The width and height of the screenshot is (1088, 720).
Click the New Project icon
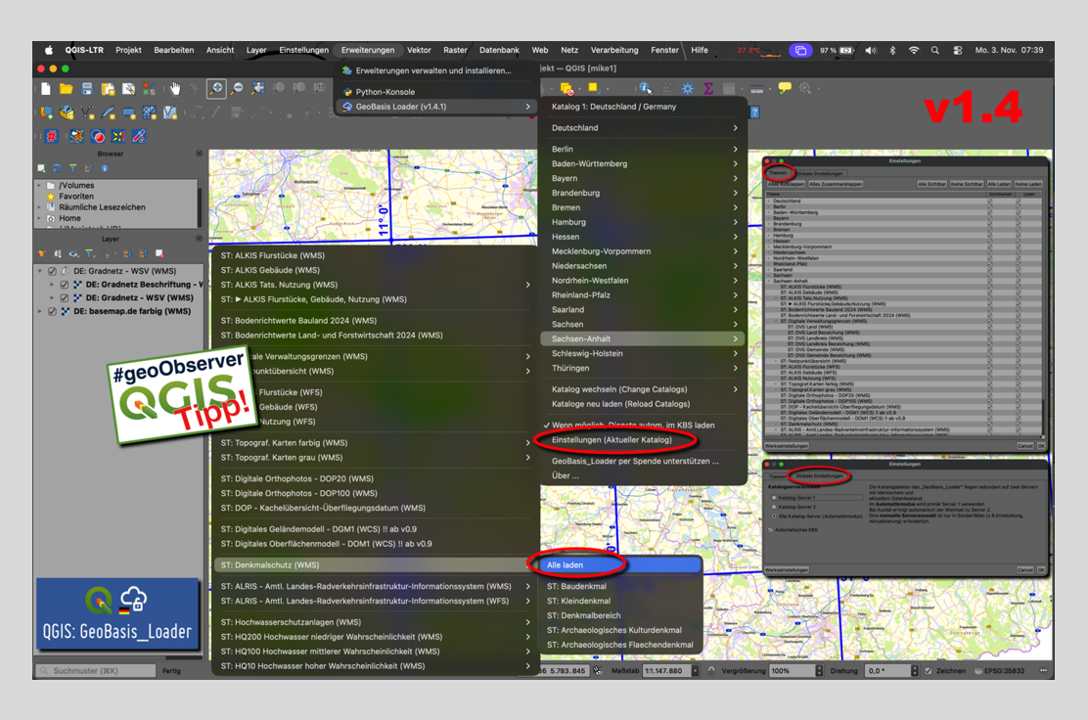(45, 89)
